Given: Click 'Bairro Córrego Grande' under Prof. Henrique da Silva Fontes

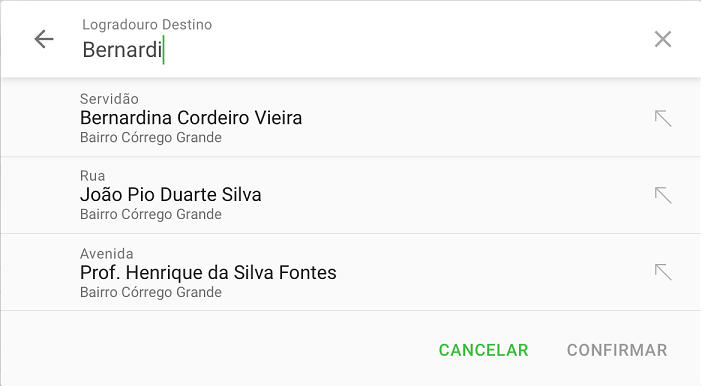Looking at the screenshot, I should point(151,292).
